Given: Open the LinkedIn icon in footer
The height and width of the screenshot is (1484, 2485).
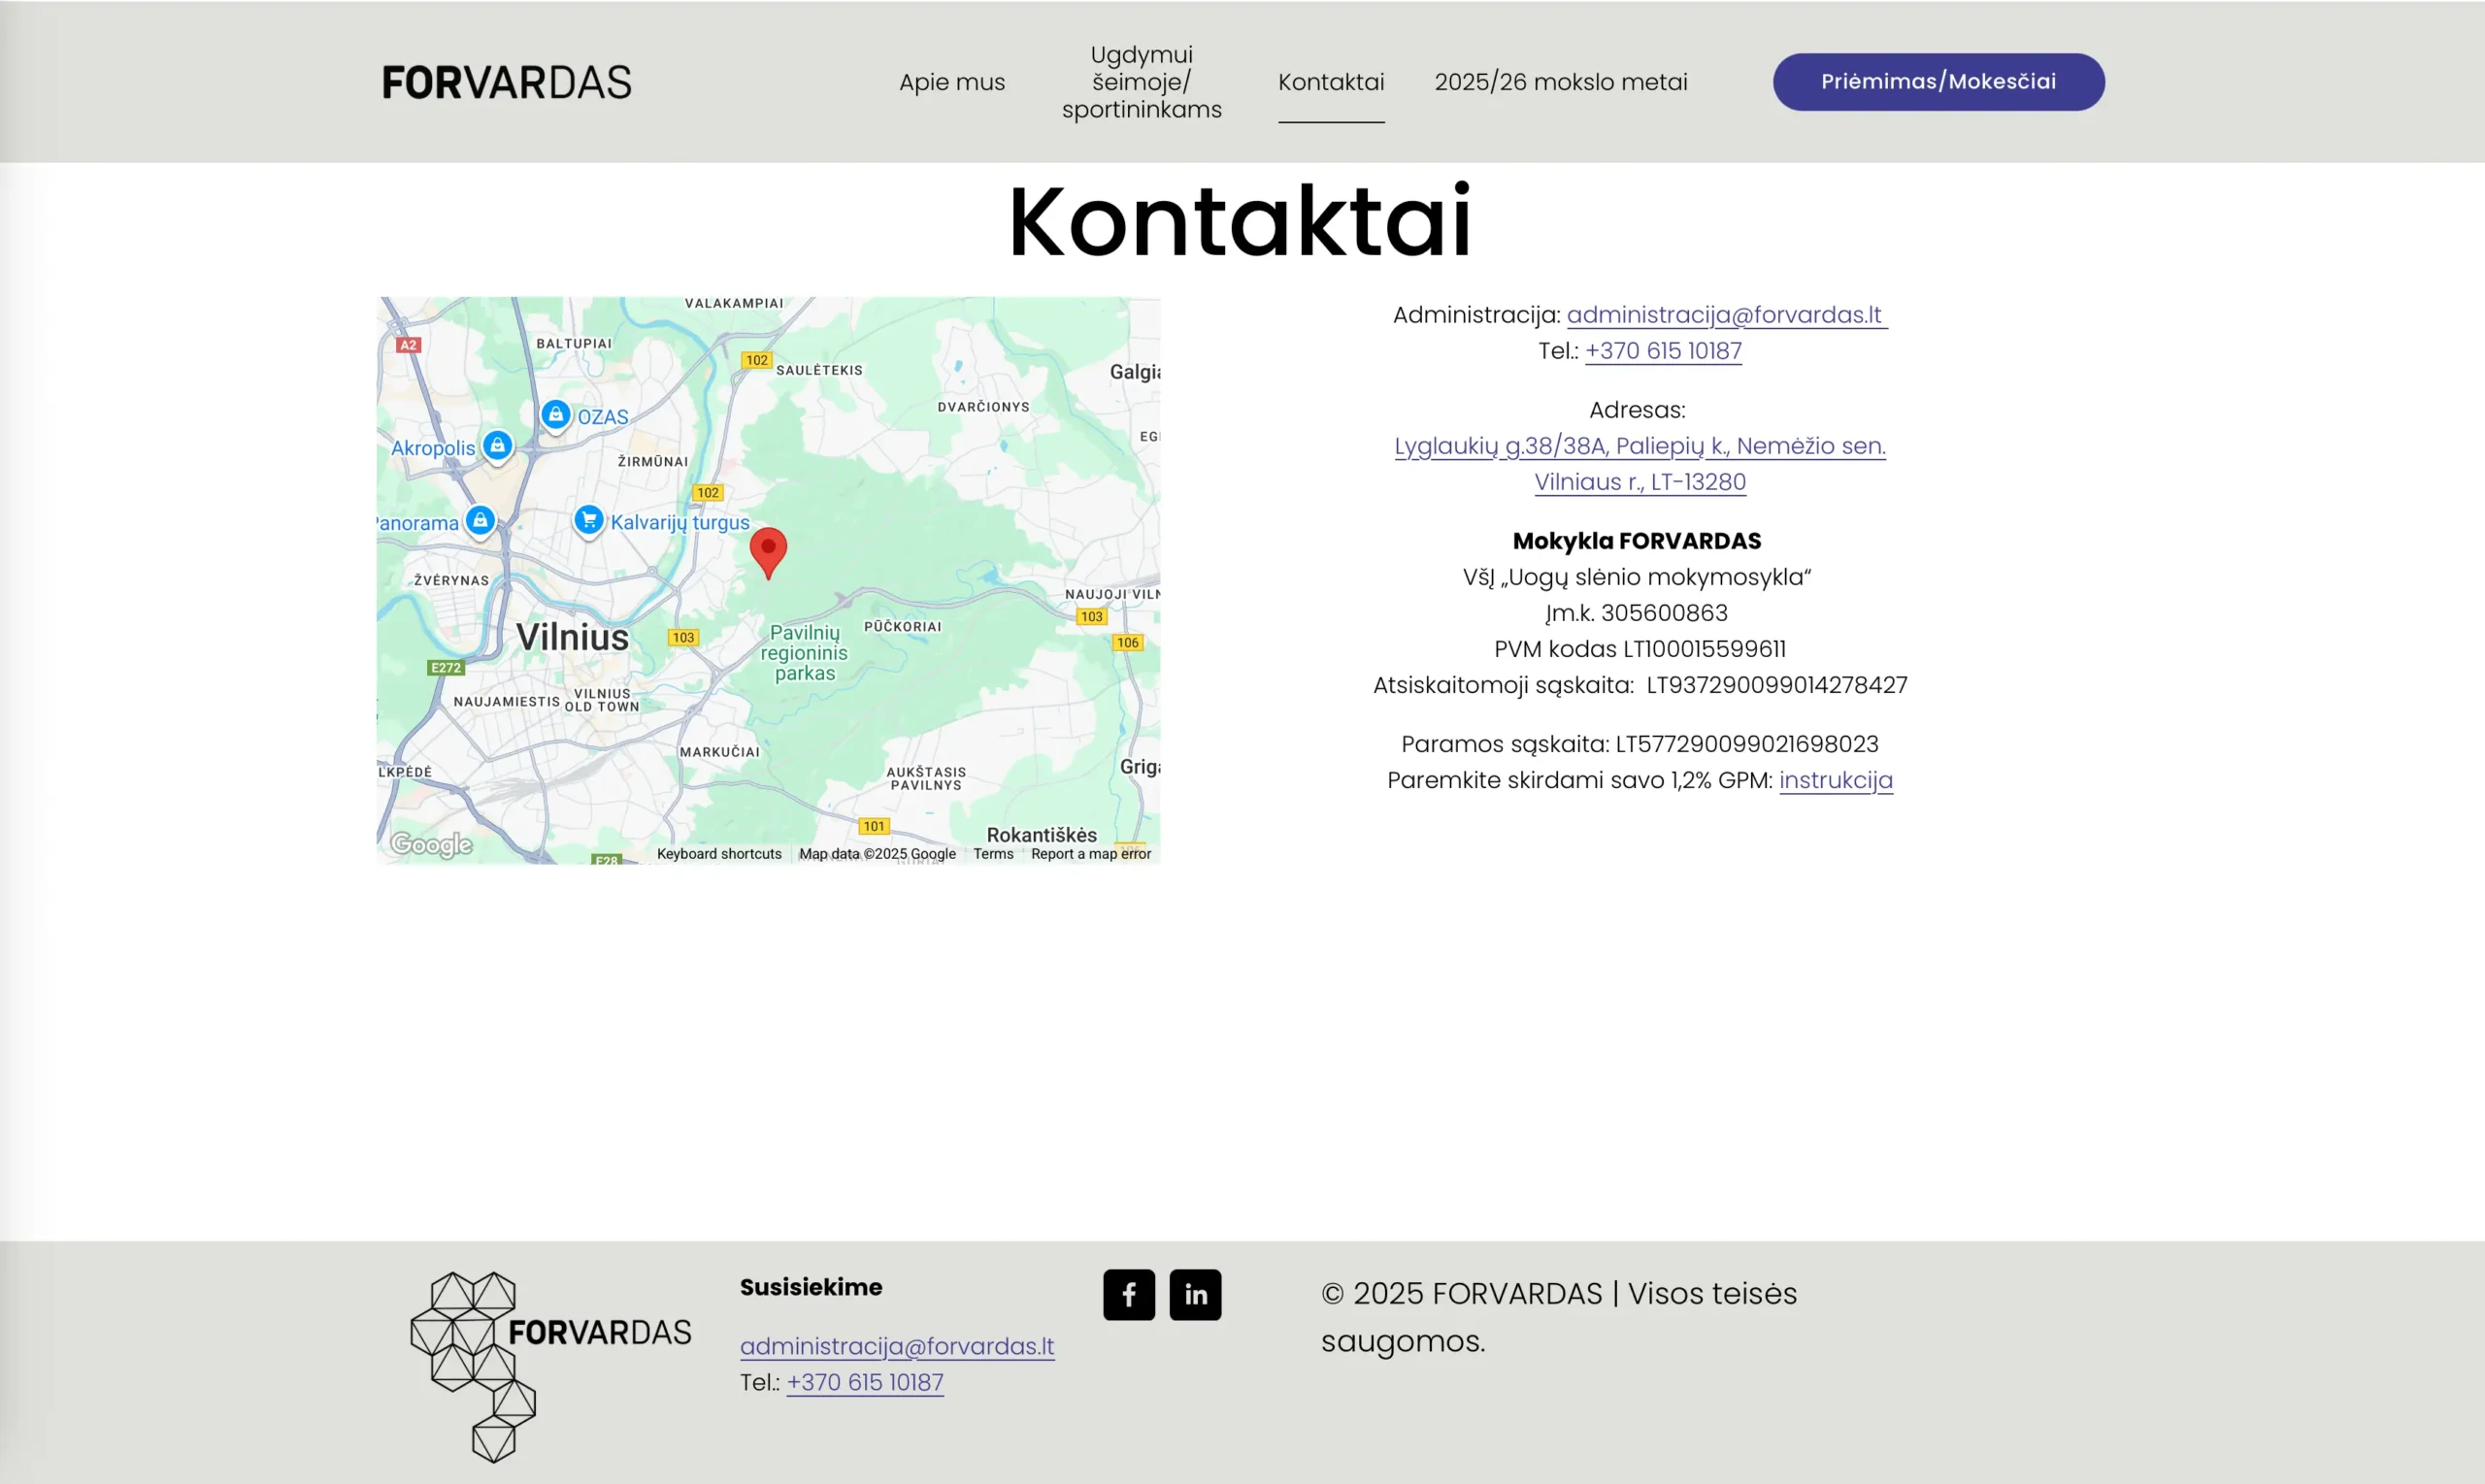Looking at the screenshot, I should coord(1195,1295).
